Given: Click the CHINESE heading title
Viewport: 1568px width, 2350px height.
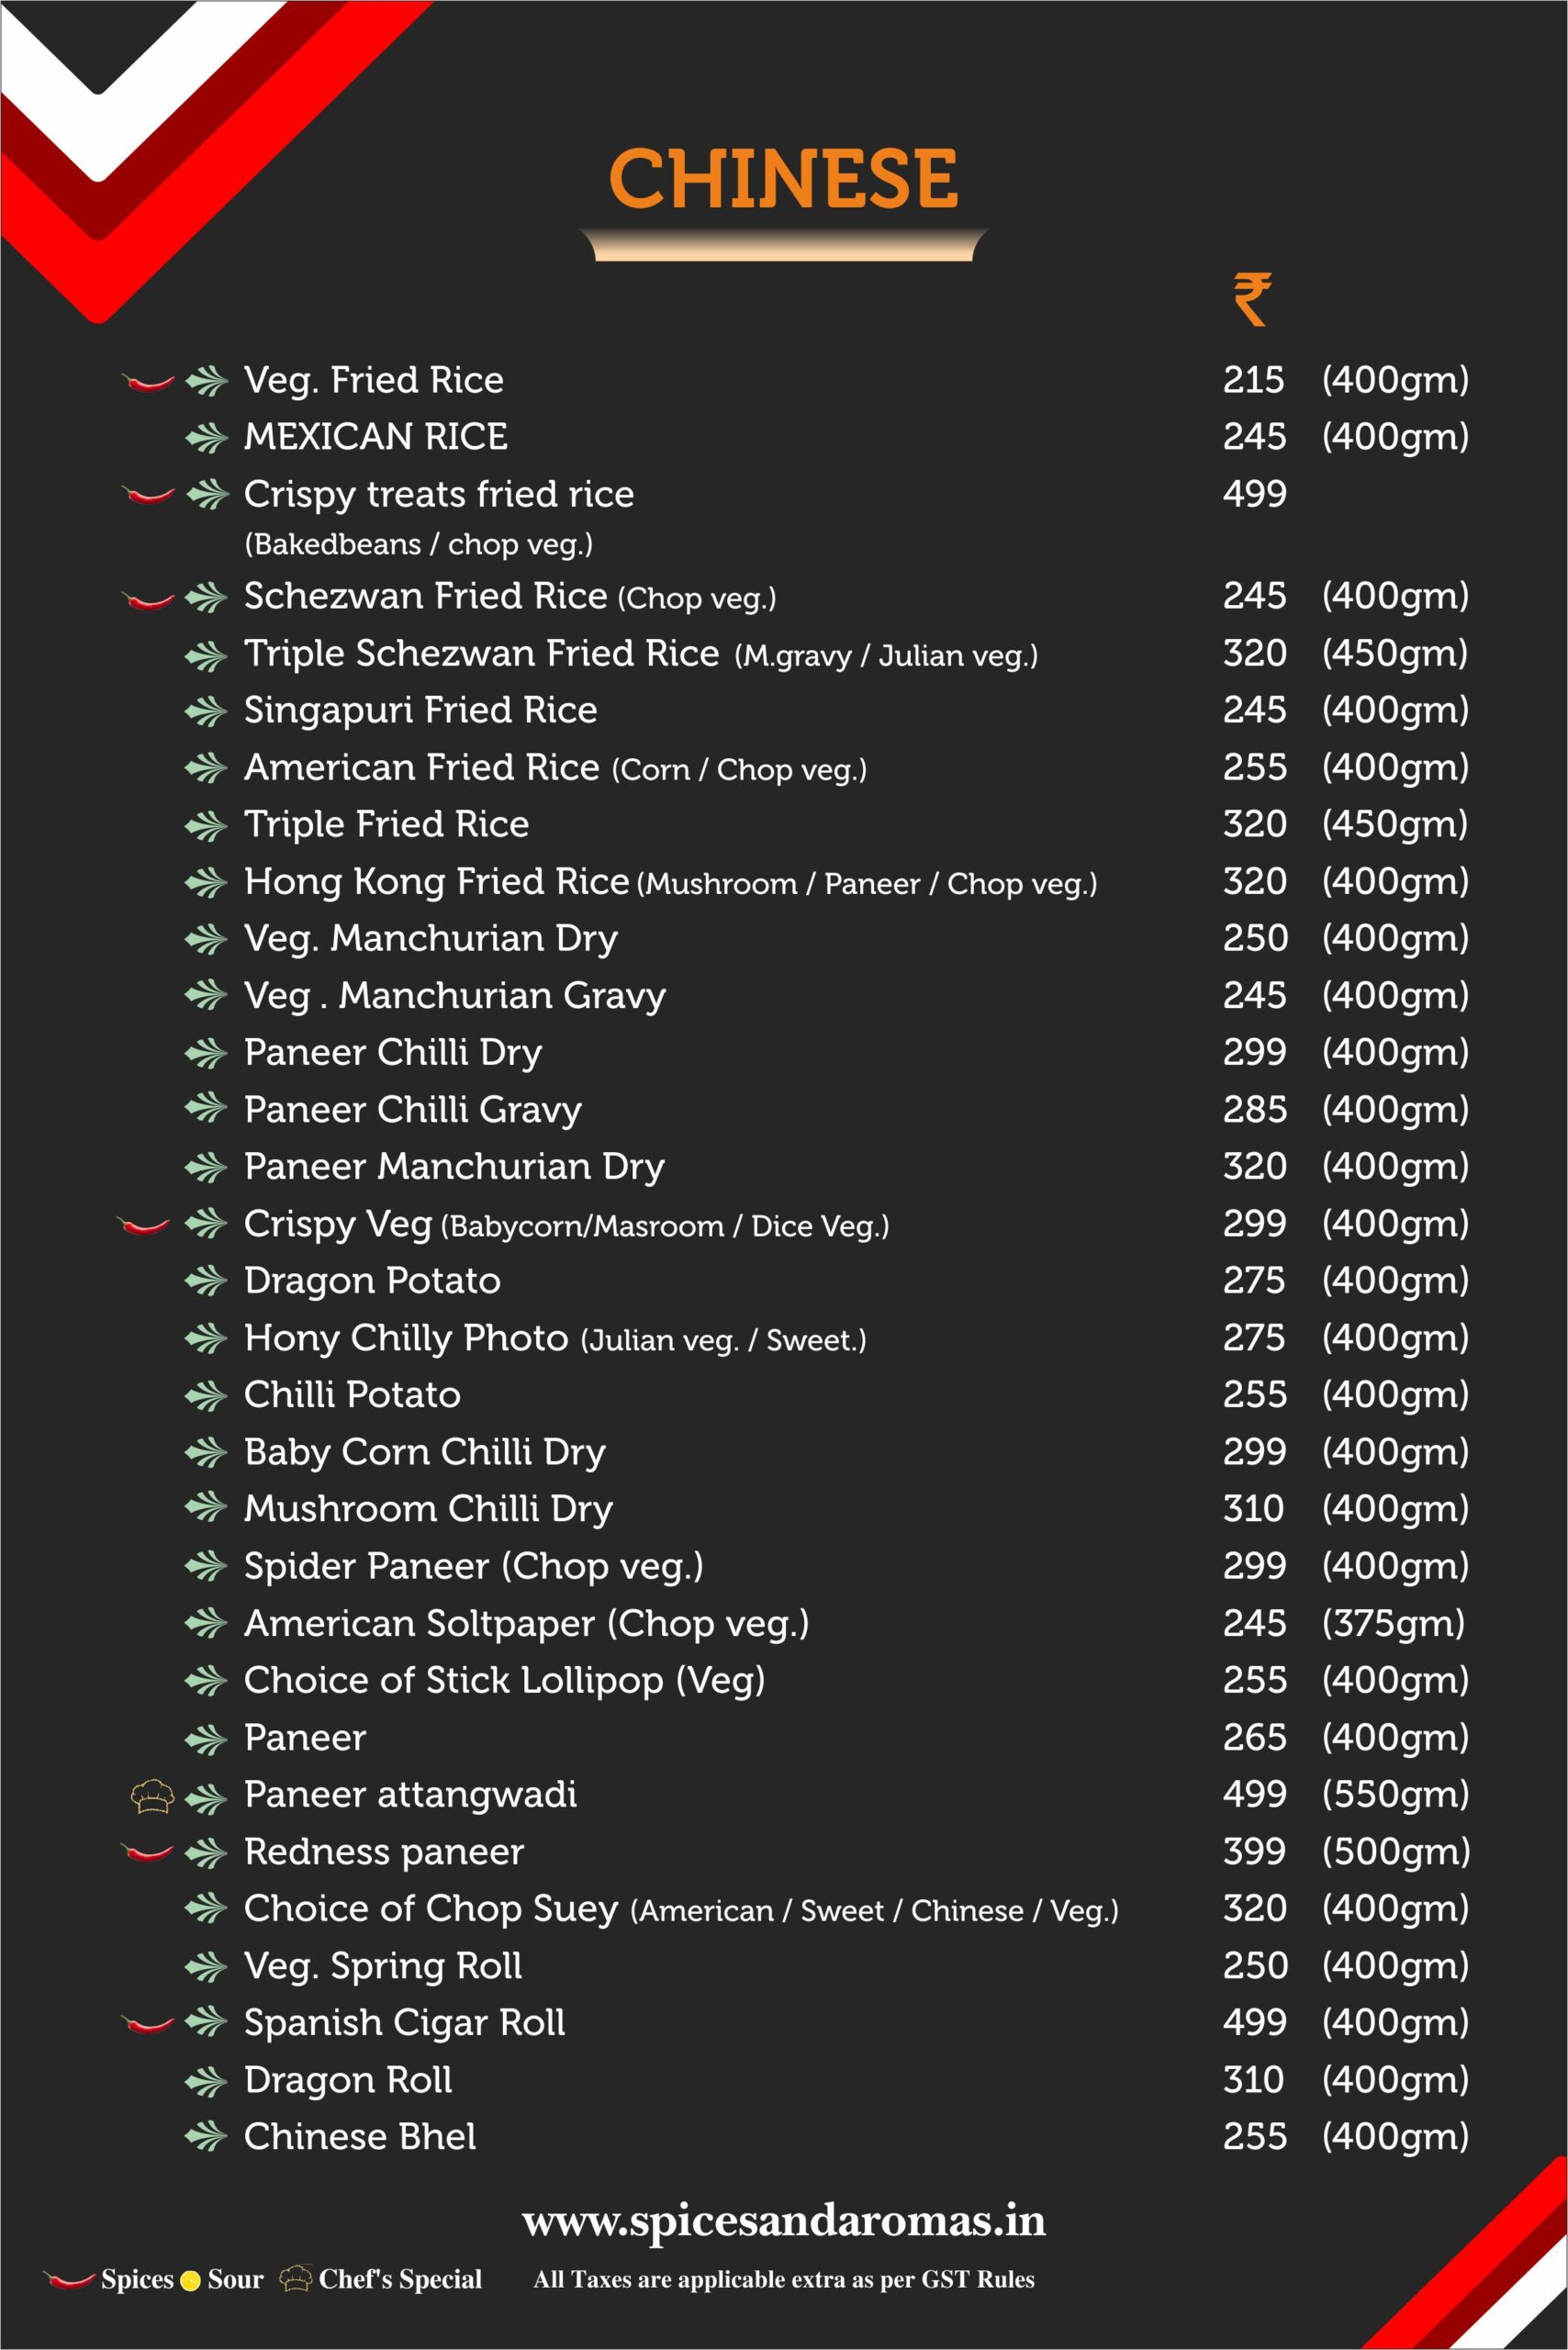Looking at the screenshot, I should (783, 179).
